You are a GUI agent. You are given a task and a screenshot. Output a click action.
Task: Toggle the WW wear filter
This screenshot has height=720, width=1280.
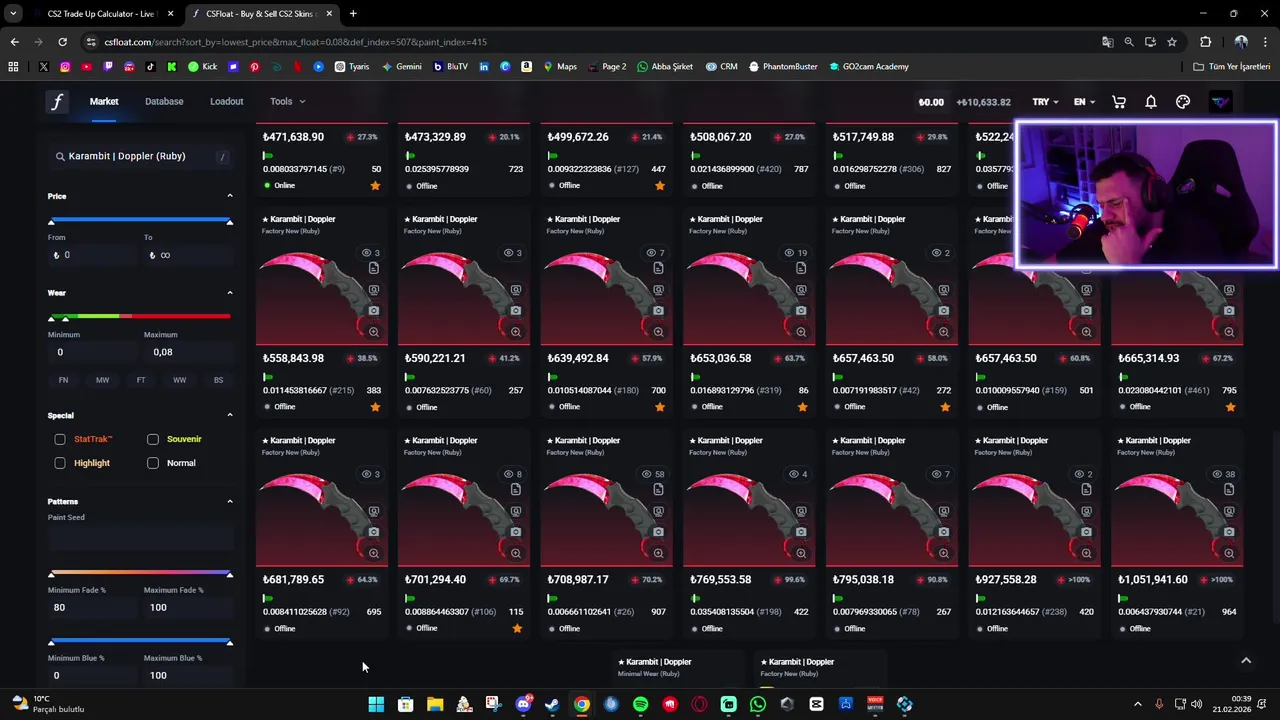point(179,380)
